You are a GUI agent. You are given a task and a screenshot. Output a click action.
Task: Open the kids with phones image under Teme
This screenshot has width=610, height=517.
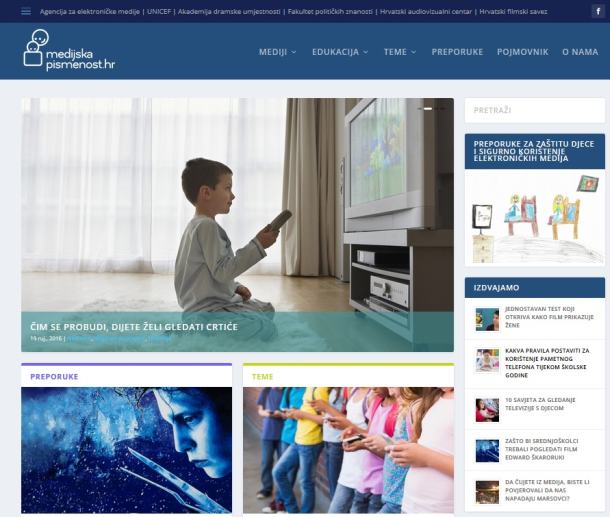point(348,450)
